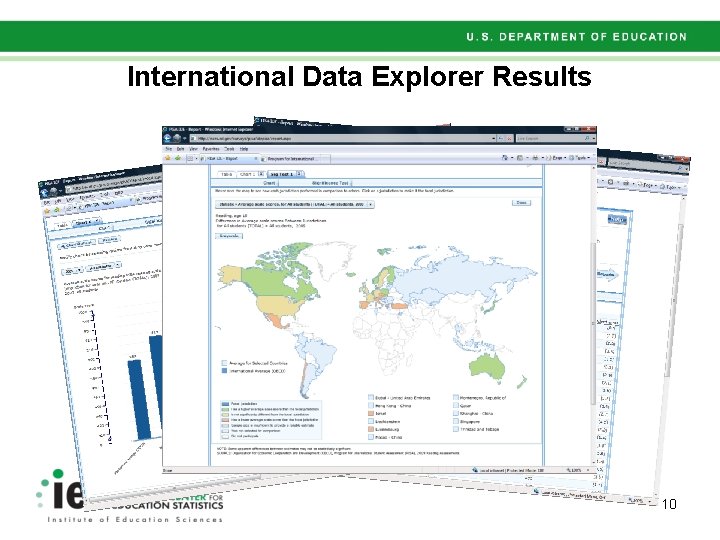The height and width of the screenshot is (540, 720).
Task: Click the Israel legend box
Action: point(371,413)
